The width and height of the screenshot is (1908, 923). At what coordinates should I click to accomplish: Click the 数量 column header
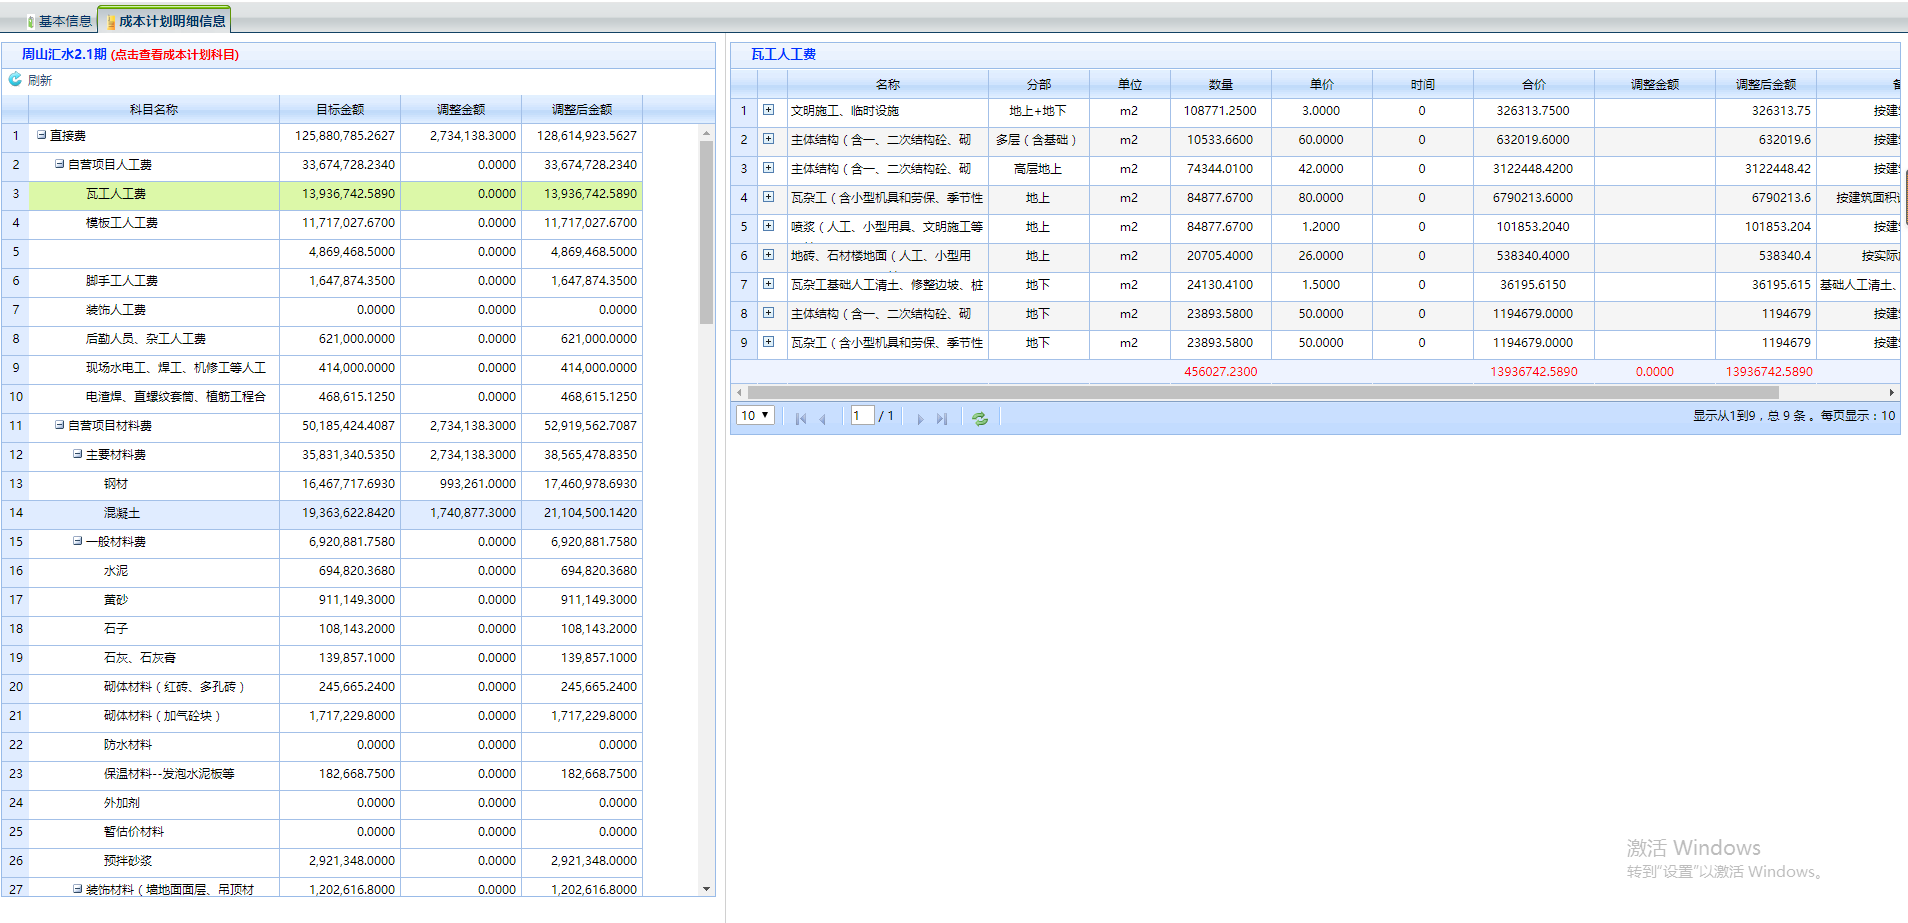click(1221, 85)
